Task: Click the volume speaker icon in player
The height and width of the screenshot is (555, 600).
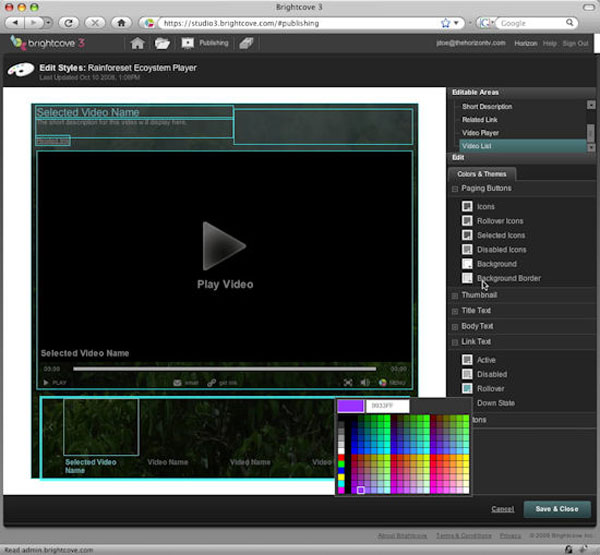Action: [365, 382]
